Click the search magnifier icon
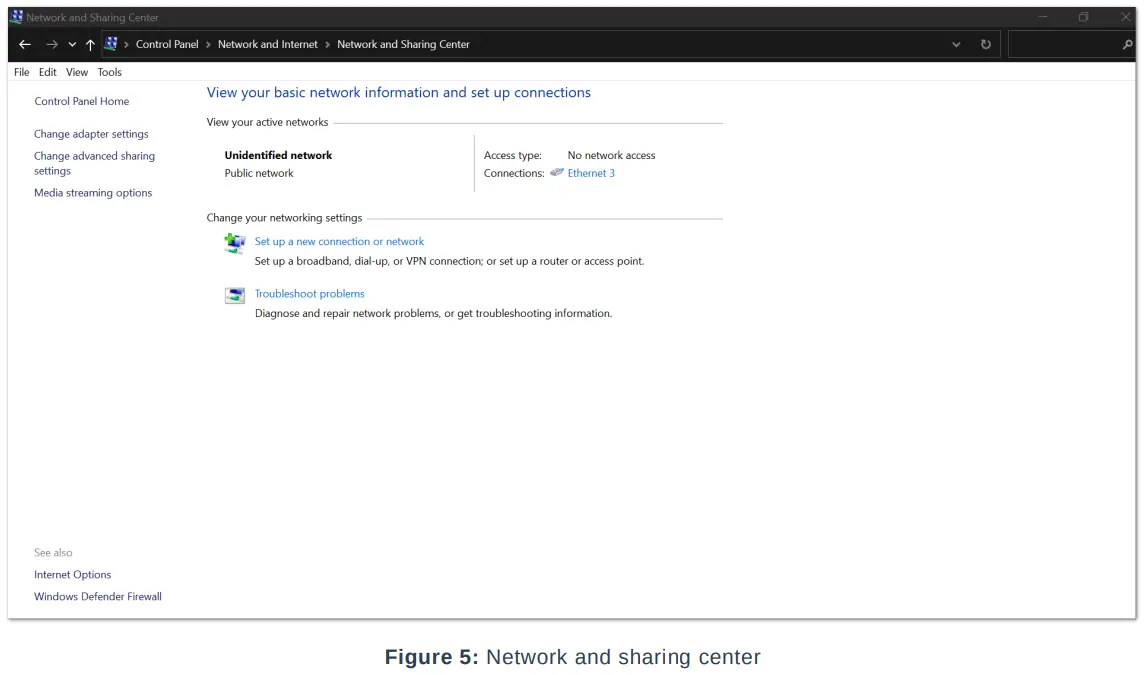 (1128, 44)
